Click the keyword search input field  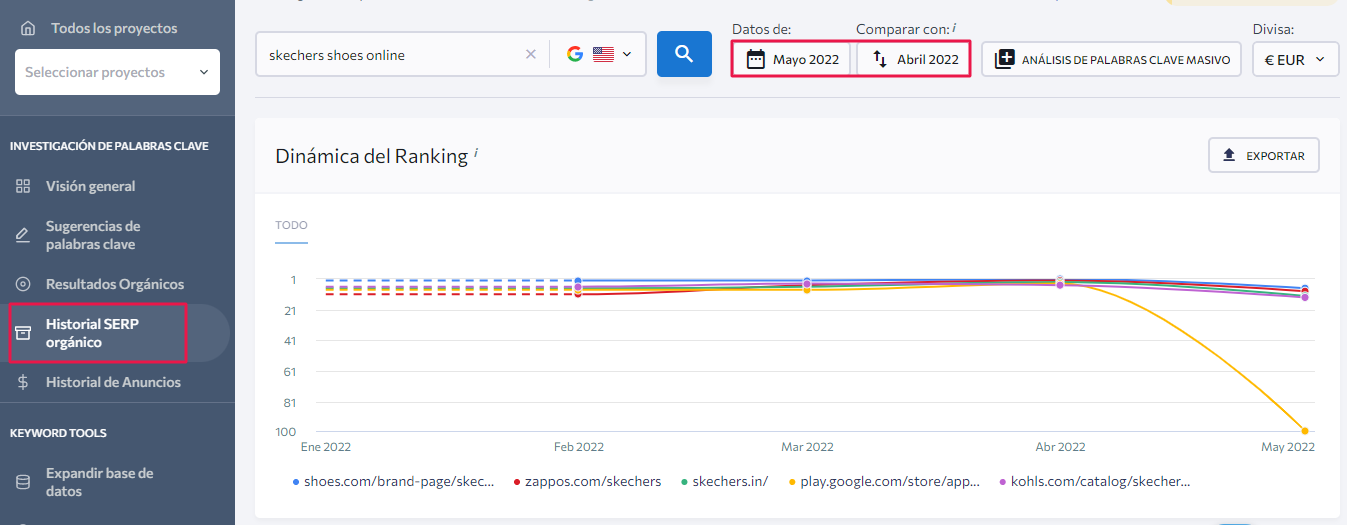[x=390, y=55]
